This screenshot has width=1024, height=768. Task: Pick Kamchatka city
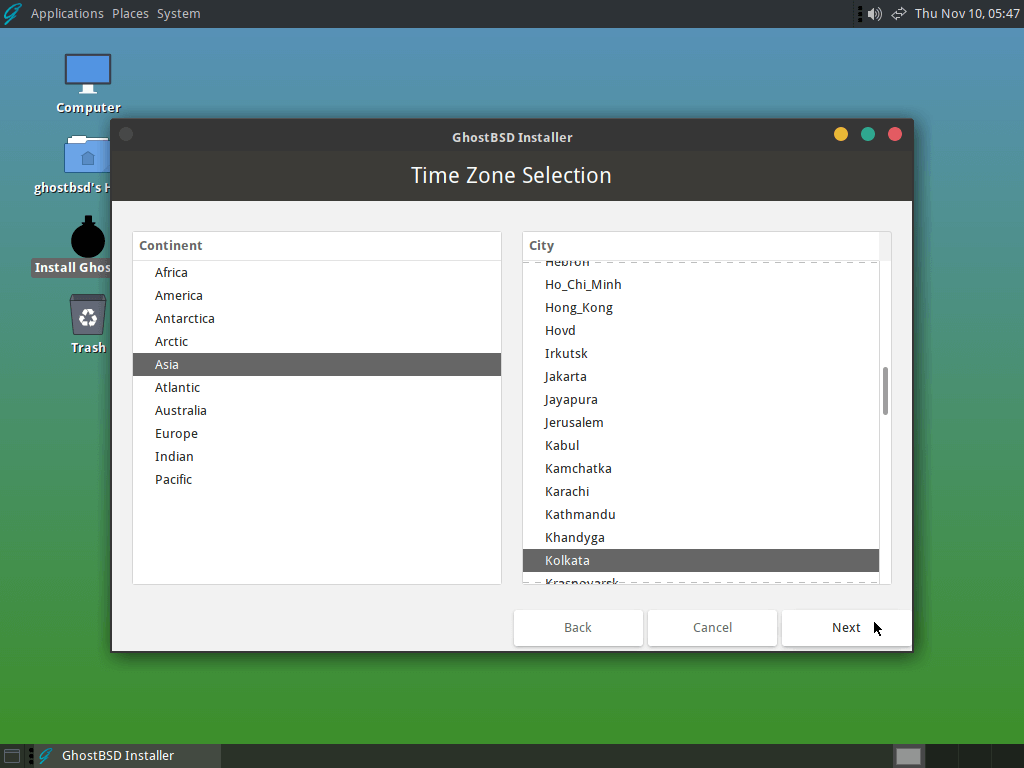(701, 468)
